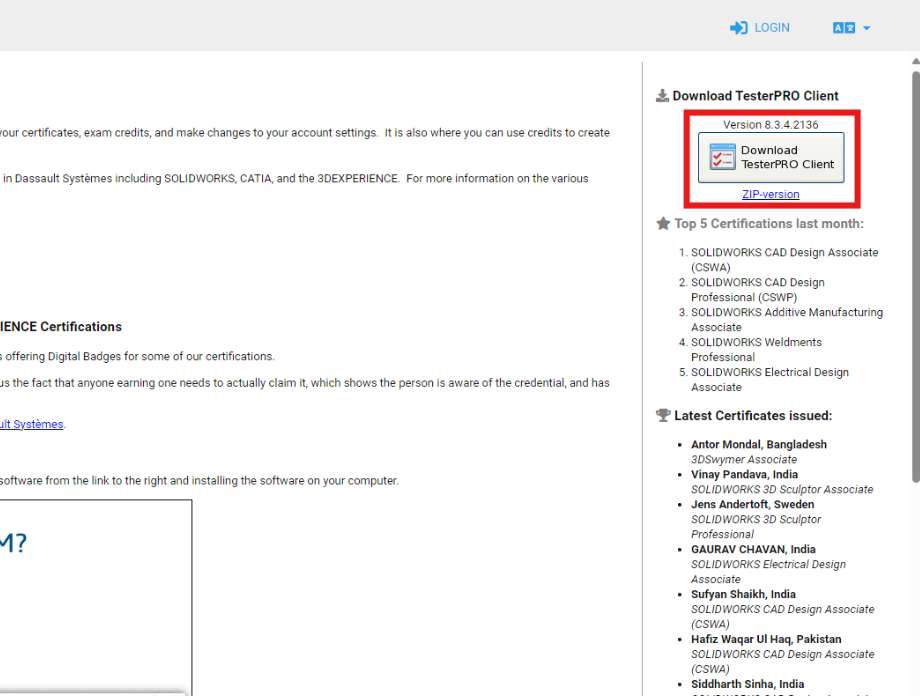Click the language translate icon
Viewport: 920px width, 696px height.
click(x=844, y=28)
